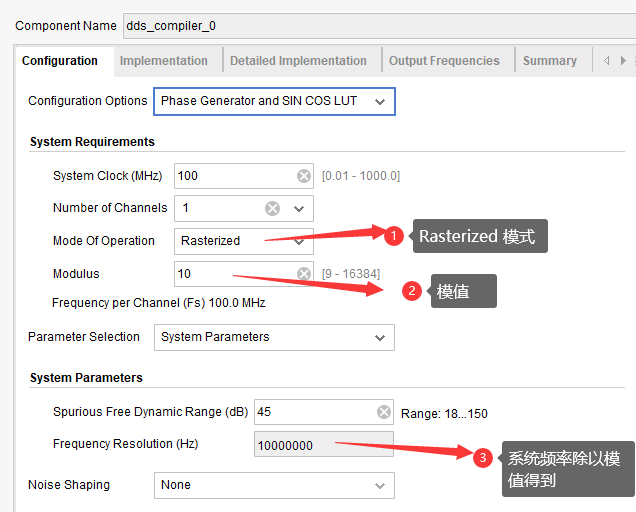Screen dimensions: 636x512
Task: Switch to the Implementation tab
Action: point(163,61)
